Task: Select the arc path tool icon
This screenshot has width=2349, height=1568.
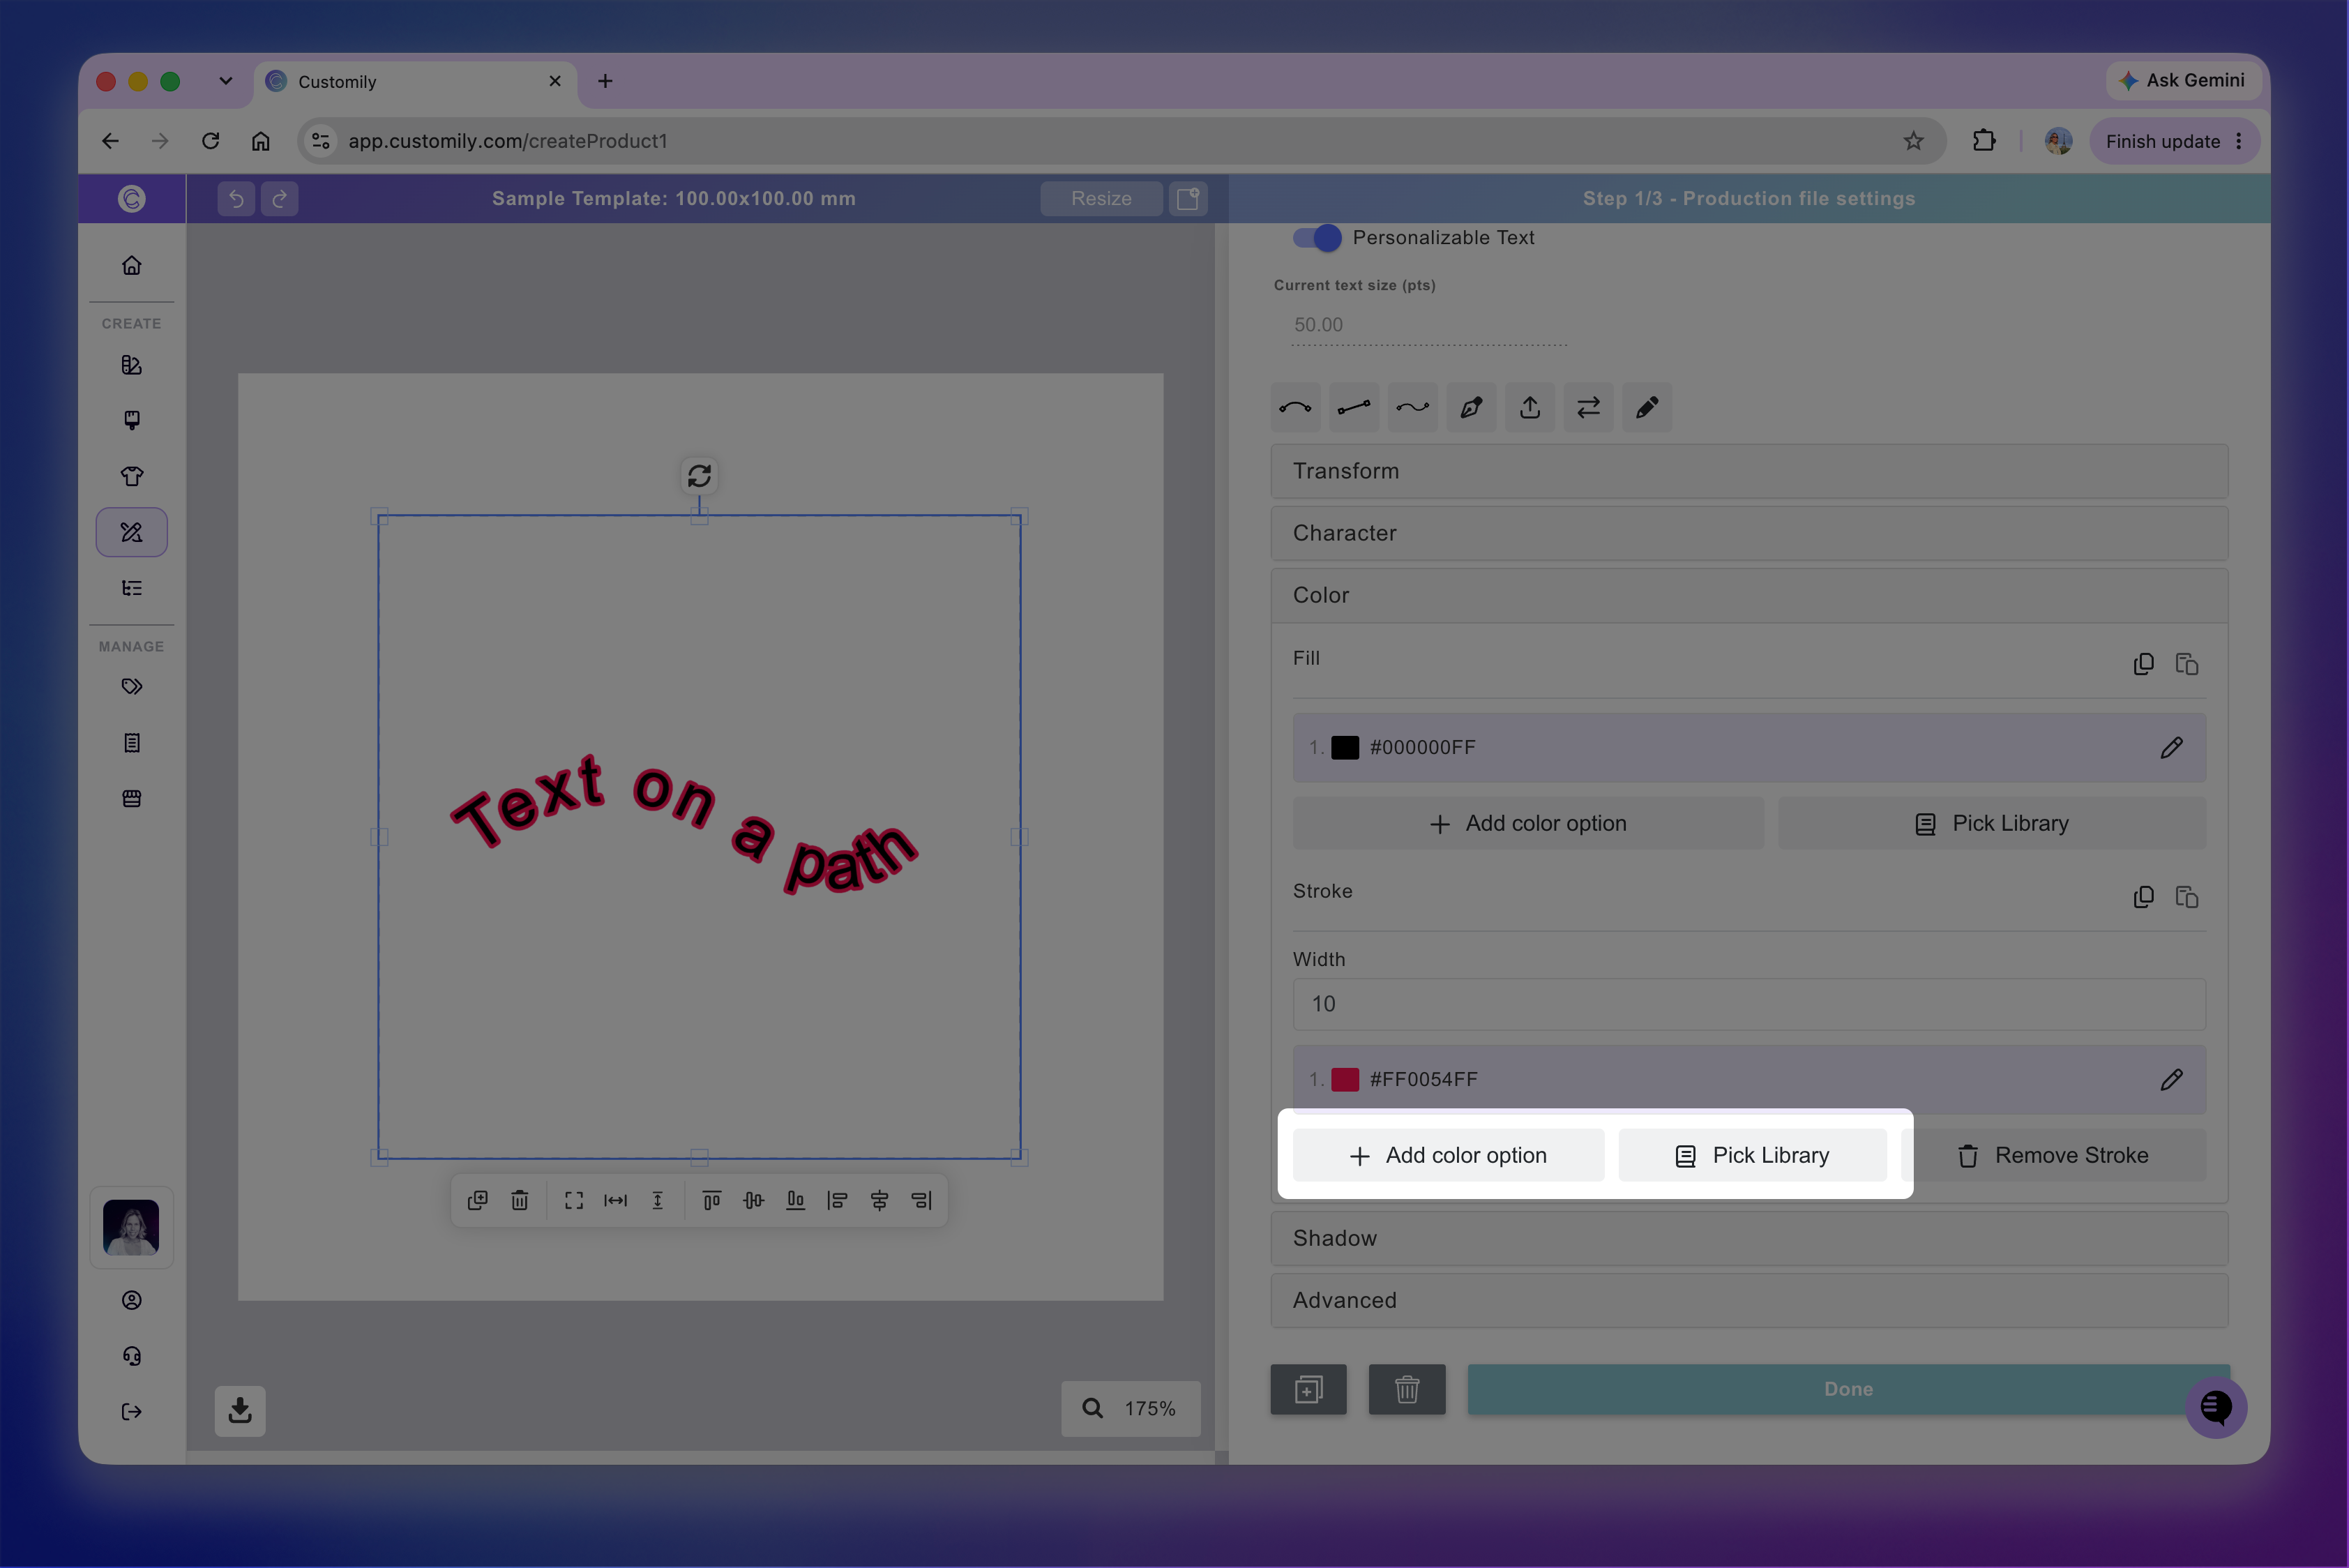Action: pos(1295,407)
